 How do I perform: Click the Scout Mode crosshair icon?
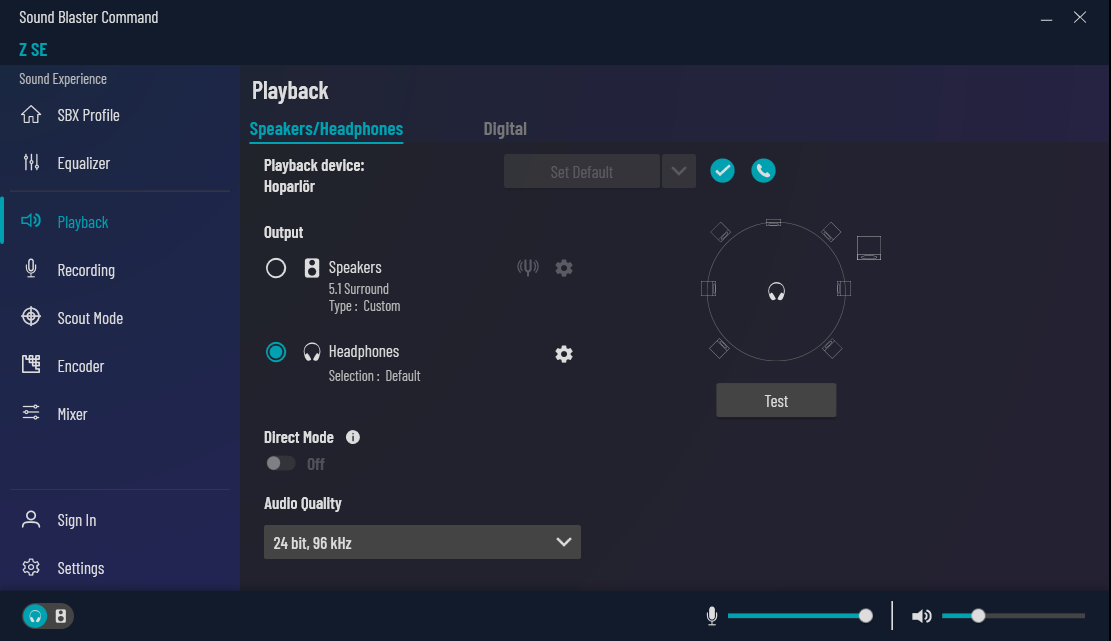(31, 317)
